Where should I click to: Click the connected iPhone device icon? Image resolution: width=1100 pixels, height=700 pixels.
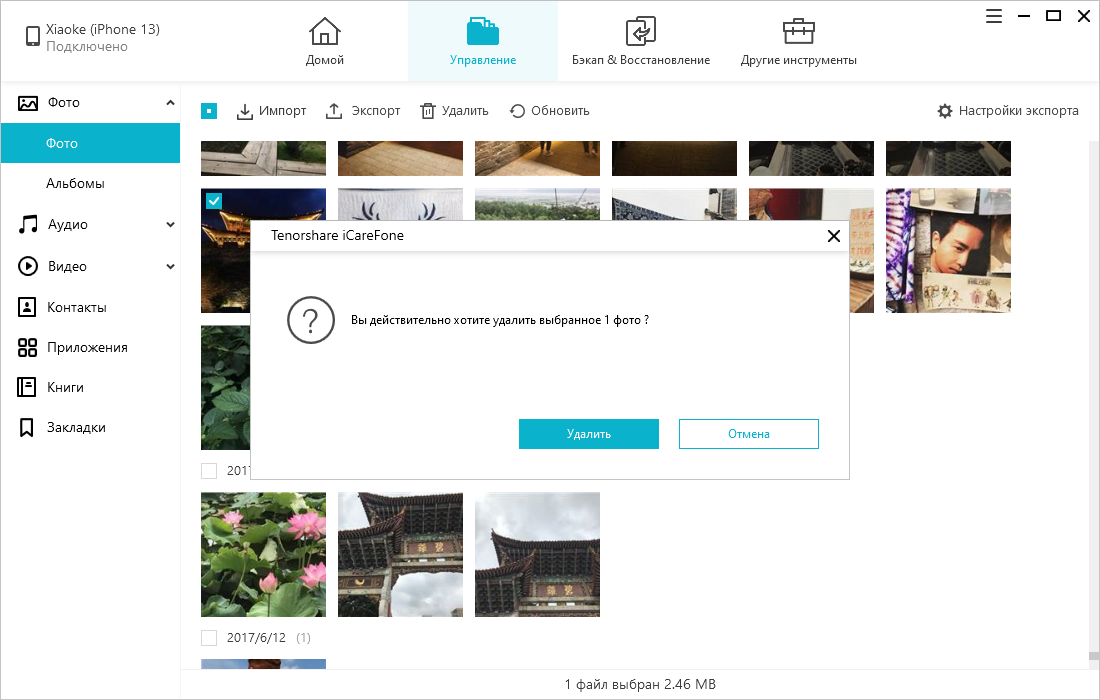pos(32,36)
